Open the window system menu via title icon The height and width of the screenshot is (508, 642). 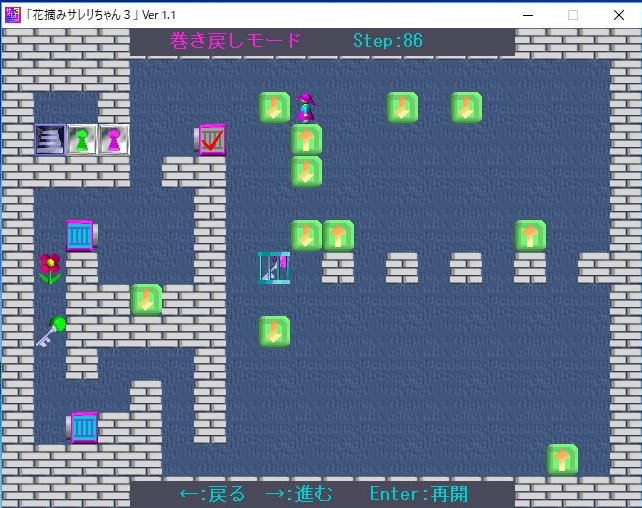[13, 14]
